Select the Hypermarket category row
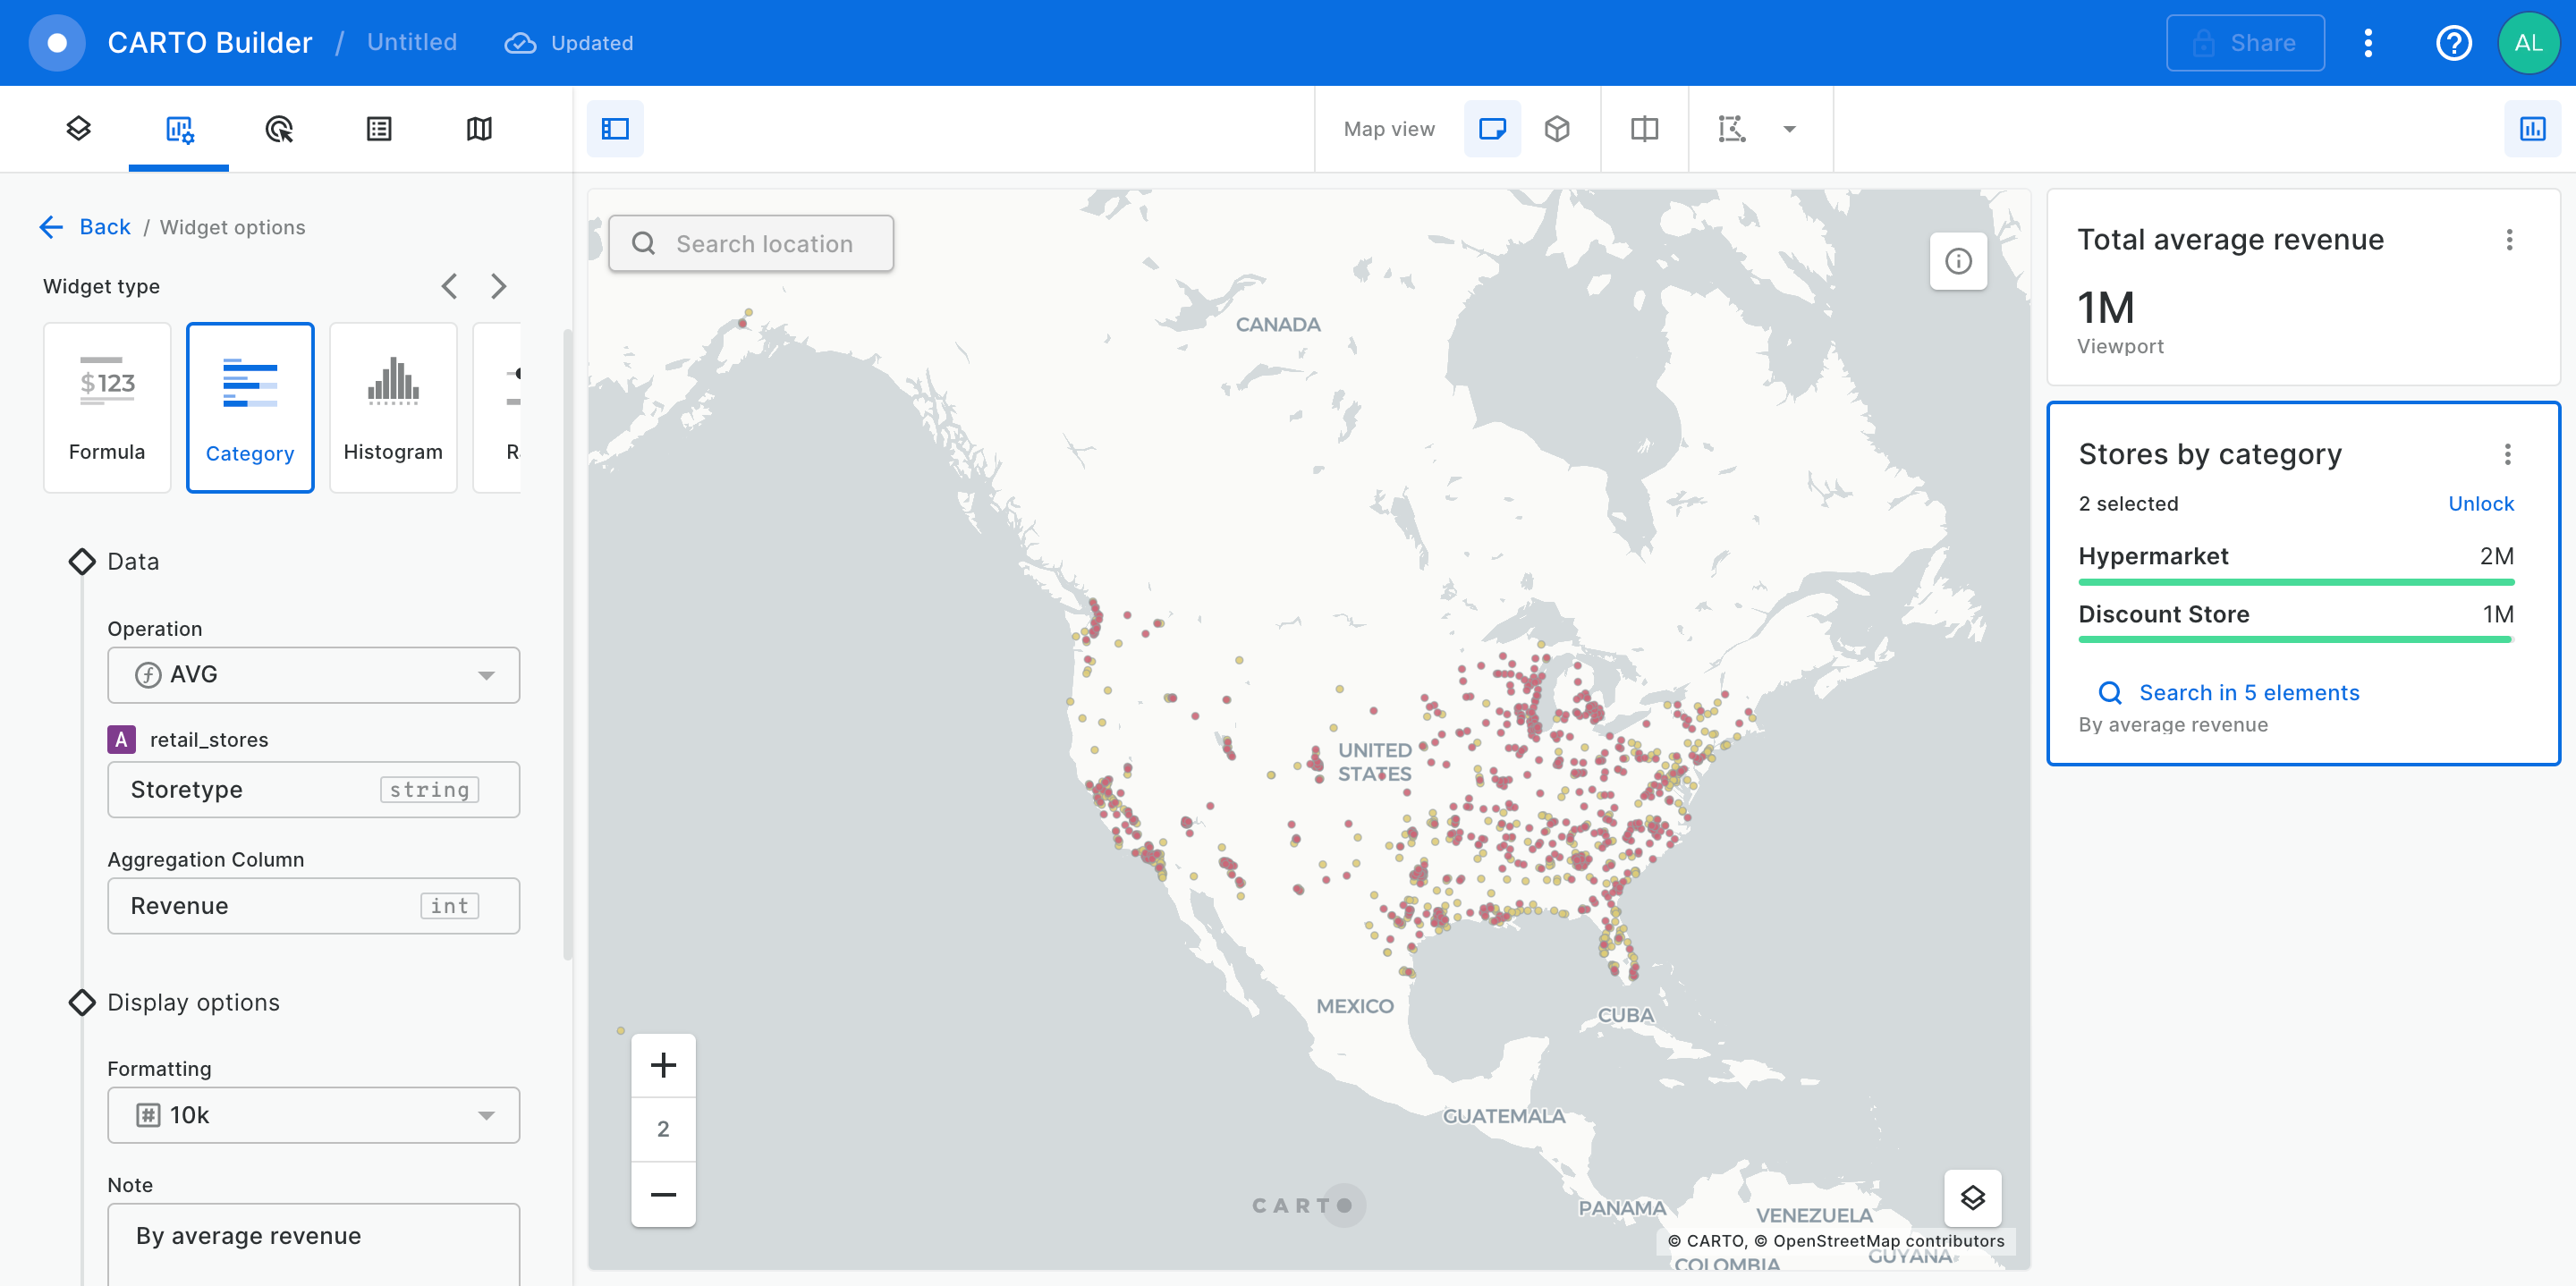 [2296, 563]
